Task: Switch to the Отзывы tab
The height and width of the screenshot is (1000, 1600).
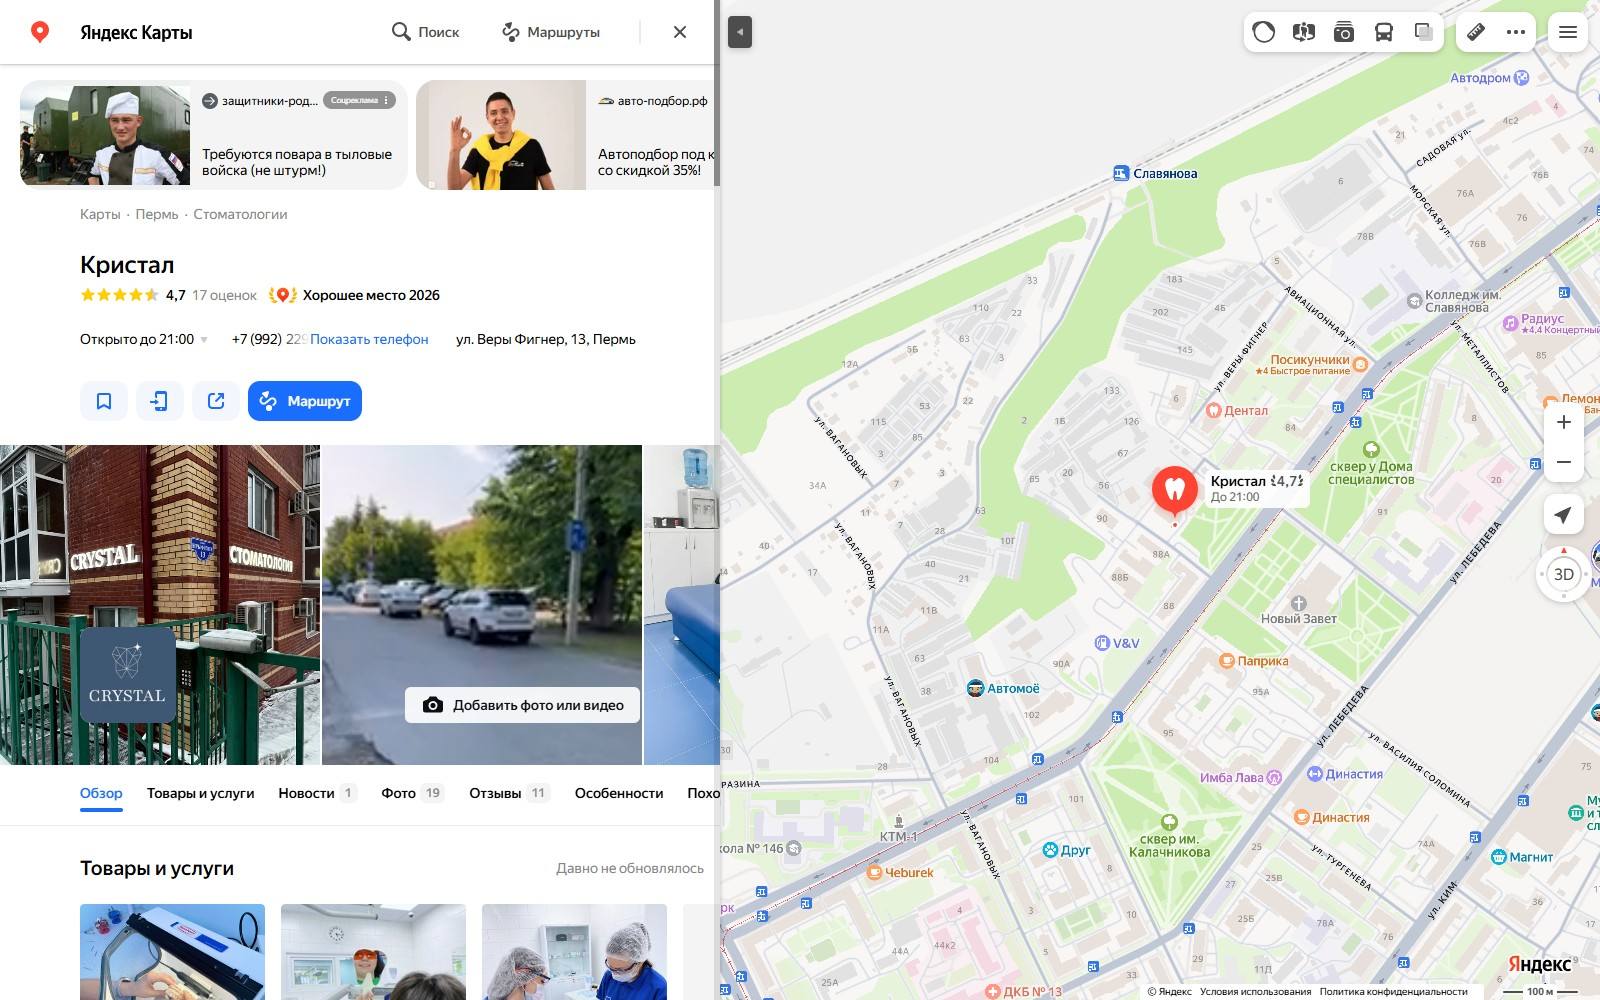Action: click(x=510, y=793)
